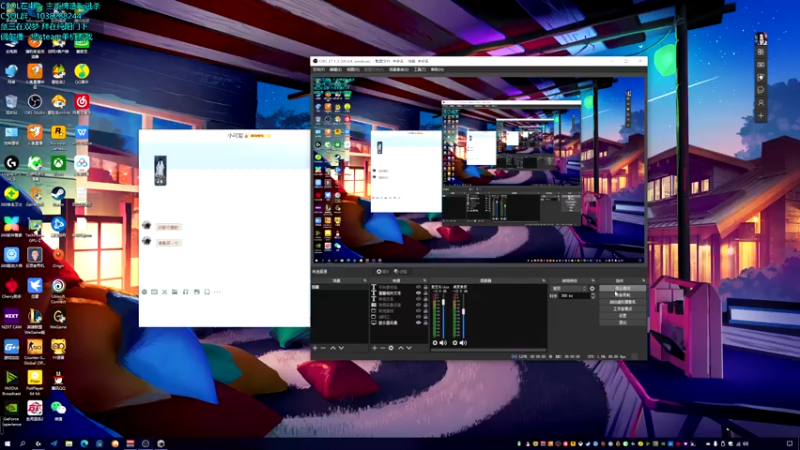This screenshot has width=800, height=450.
Task: Click the Windows Start button on the taskbar
Action: 7,444
